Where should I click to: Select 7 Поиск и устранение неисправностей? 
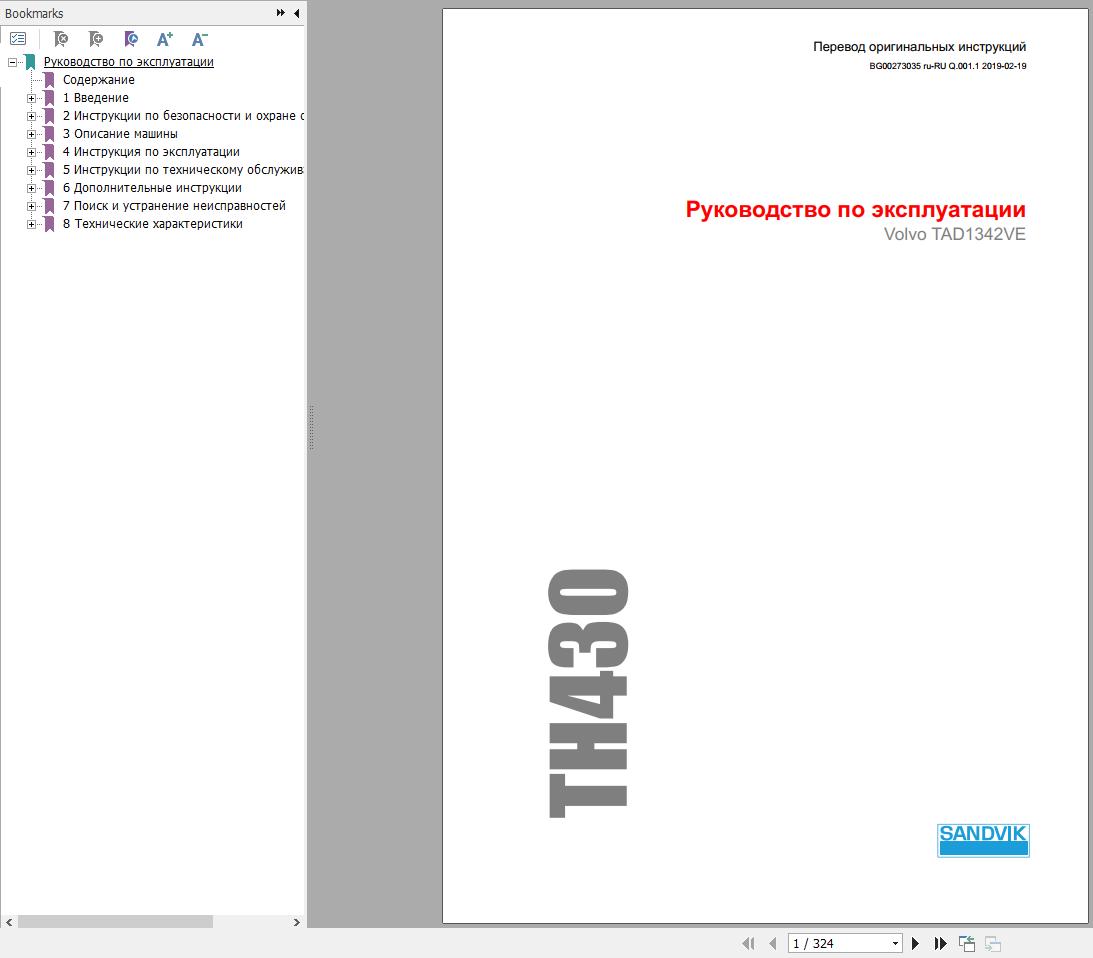(174, 206)
